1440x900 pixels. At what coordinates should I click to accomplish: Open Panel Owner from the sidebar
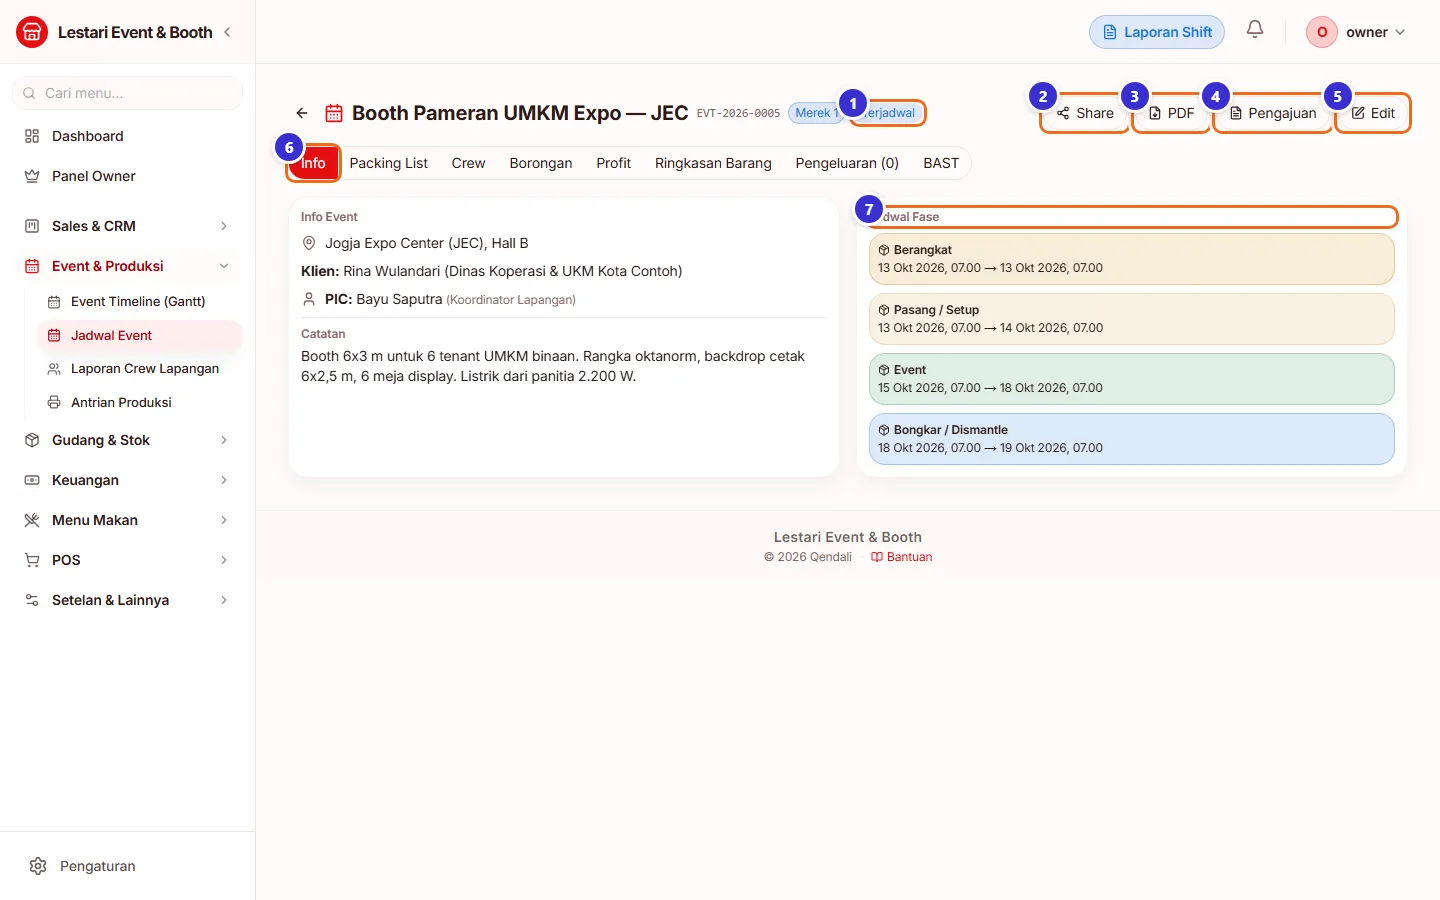(x=127, y=176)
